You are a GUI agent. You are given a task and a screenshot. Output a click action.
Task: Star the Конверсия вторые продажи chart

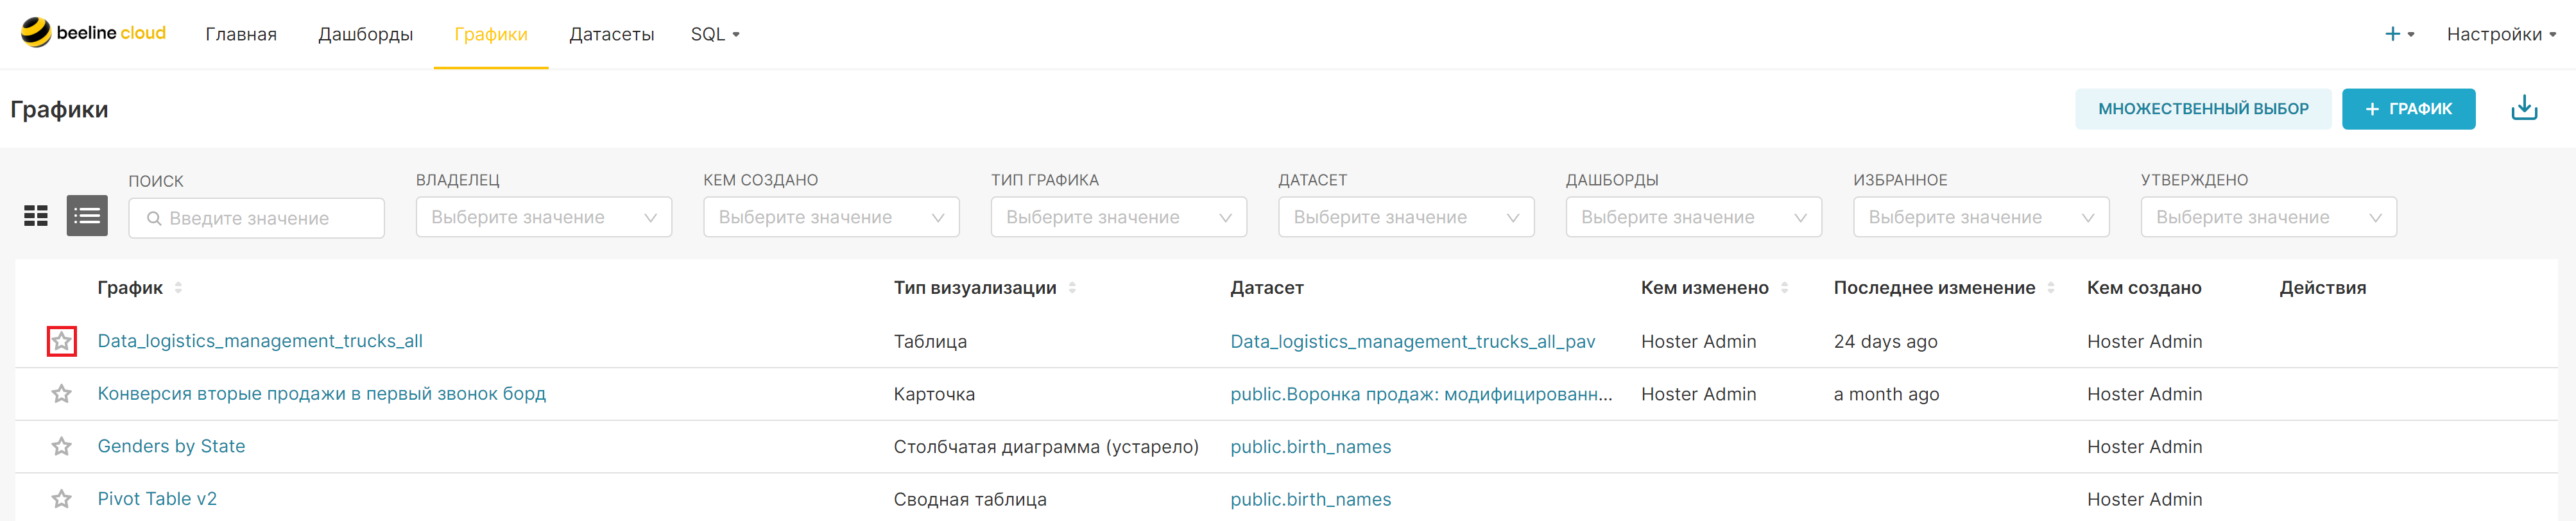[x=62, y=394]
